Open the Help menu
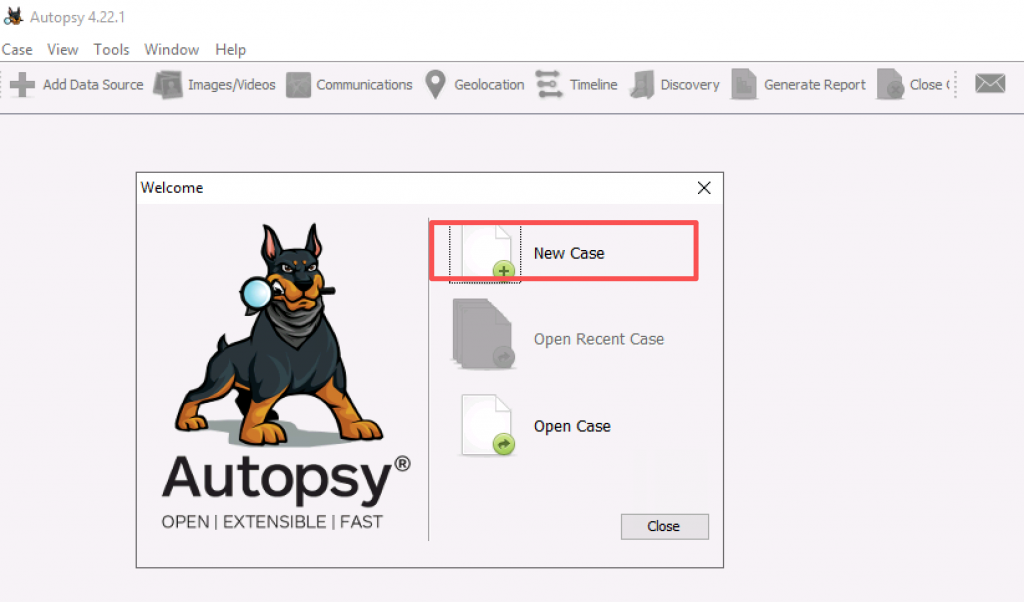This screenshot has height=602, width=1024. tap(230, 49)
